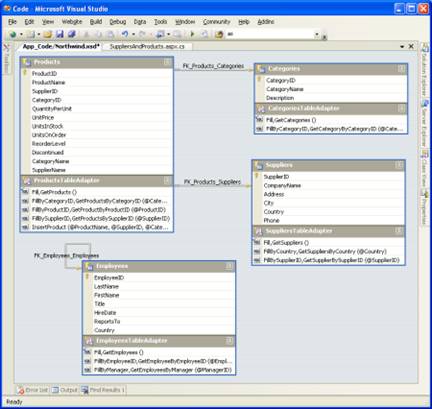
Task: Start debugging with the green play icon
Action: pos(192,34)
